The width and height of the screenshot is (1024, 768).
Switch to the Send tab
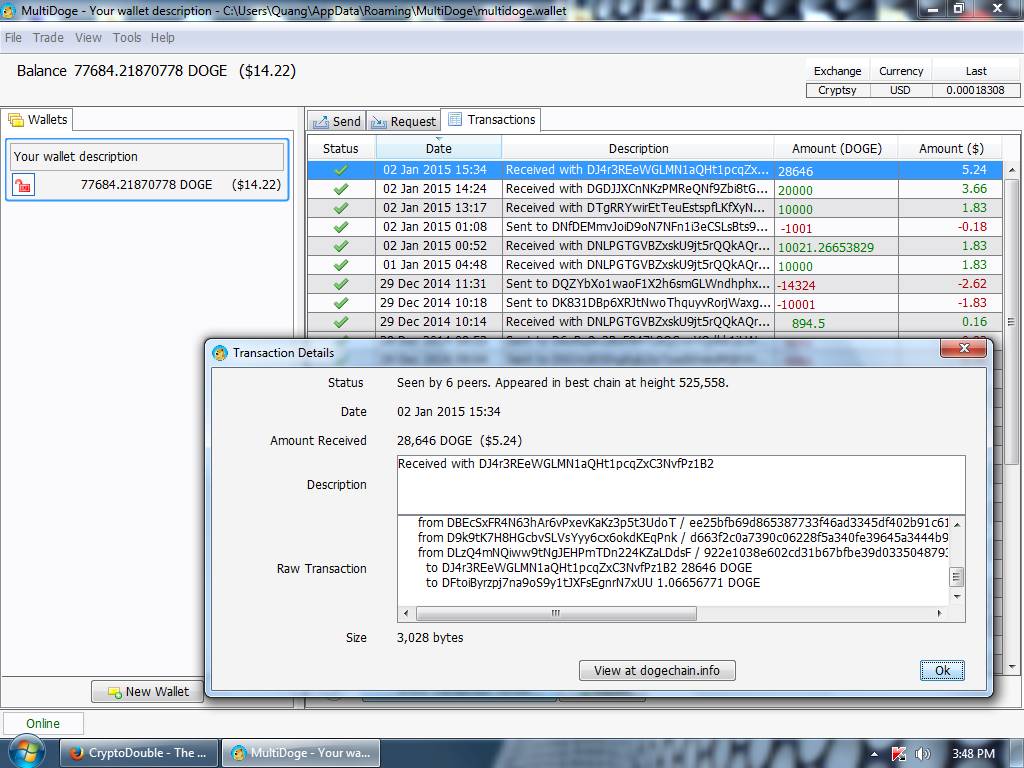click(337, 121)
